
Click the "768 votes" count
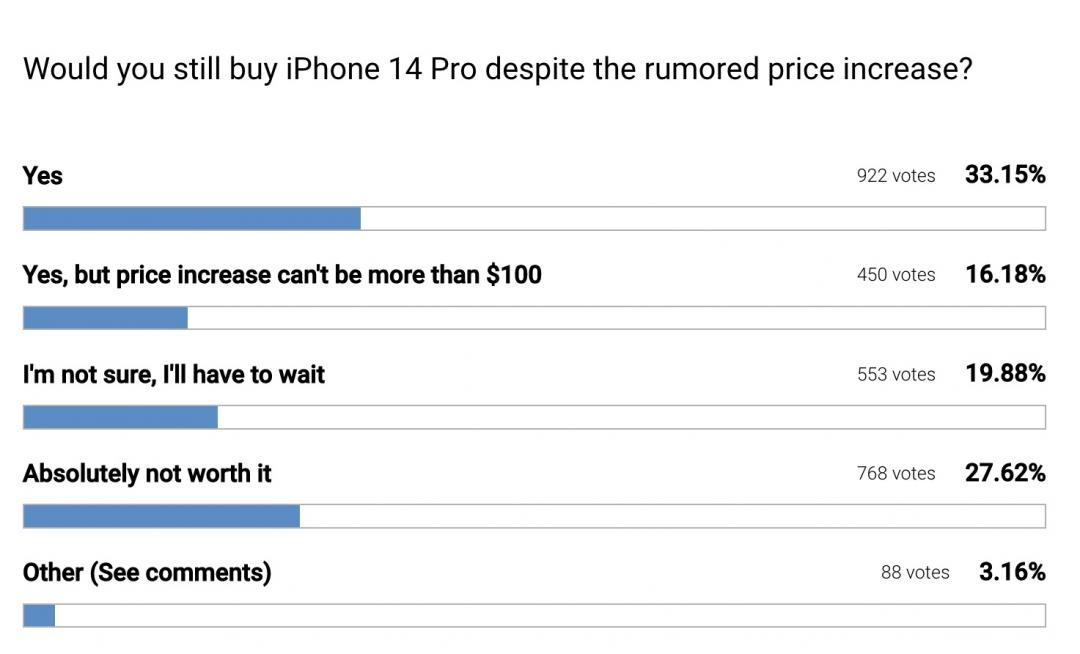[896, 474]
